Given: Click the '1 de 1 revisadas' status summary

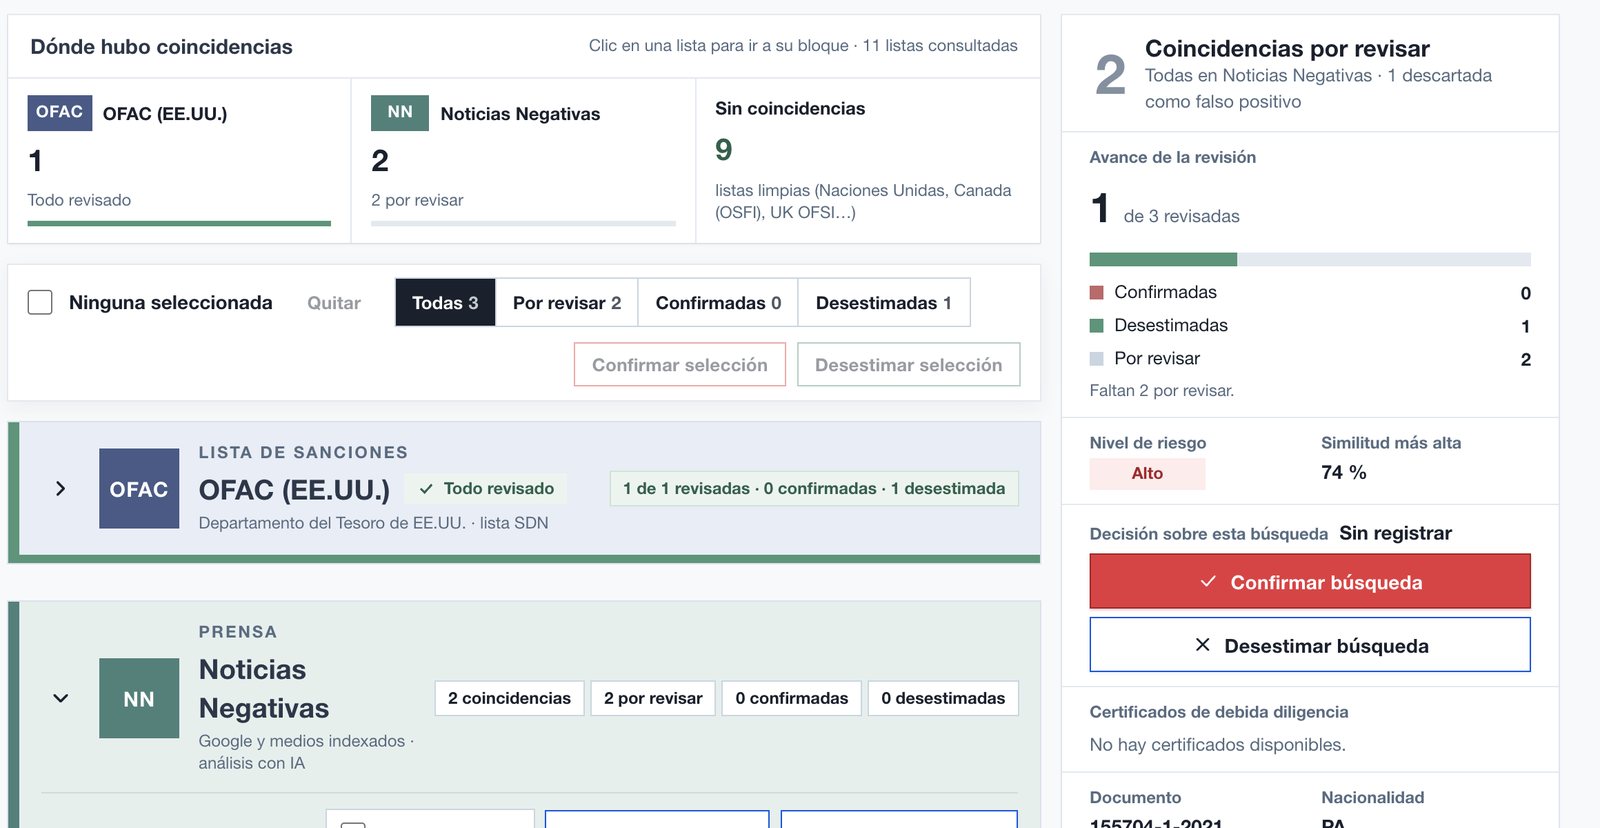Looking at the screenshot, I should 814,488.
